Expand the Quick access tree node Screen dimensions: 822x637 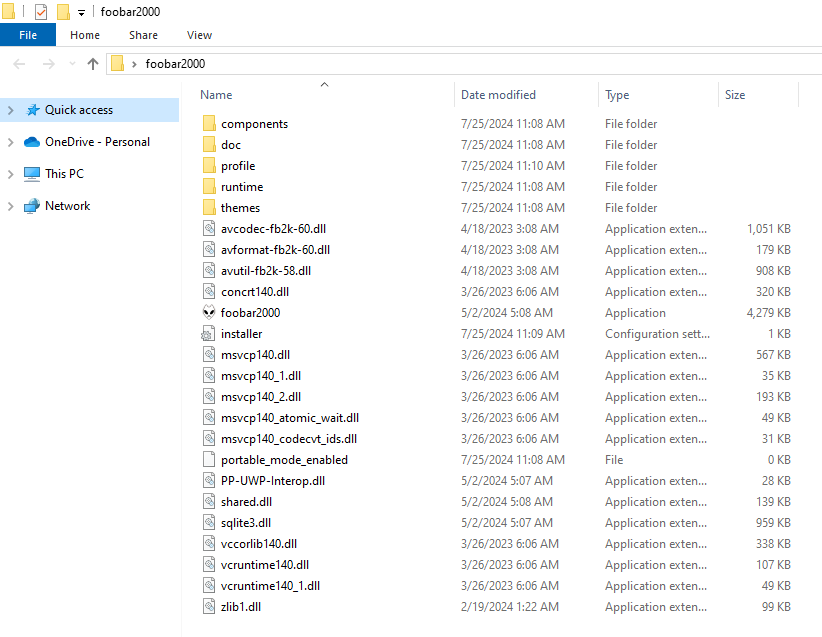(11, 110)
